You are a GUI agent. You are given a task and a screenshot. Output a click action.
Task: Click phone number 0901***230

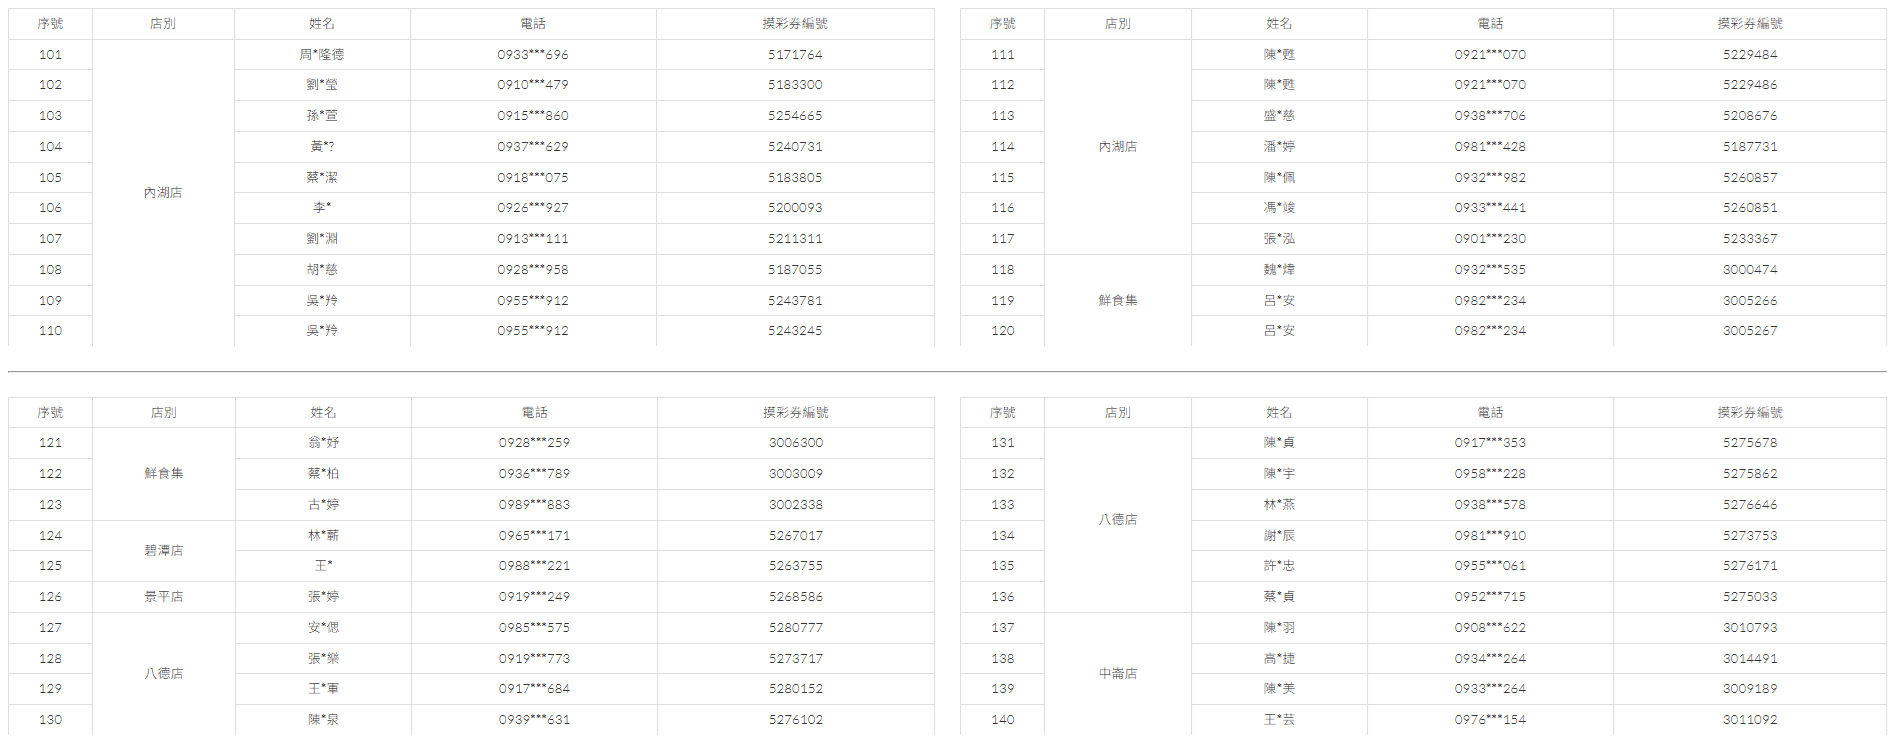(x=1490, y=239)
